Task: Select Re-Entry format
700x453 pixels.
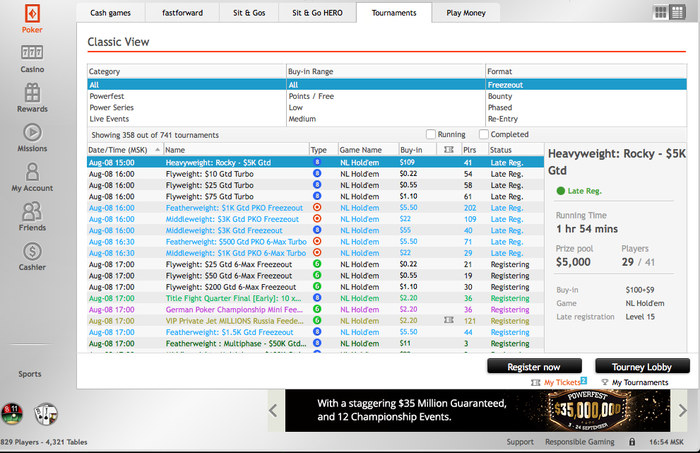Action: tap(586, 119)
